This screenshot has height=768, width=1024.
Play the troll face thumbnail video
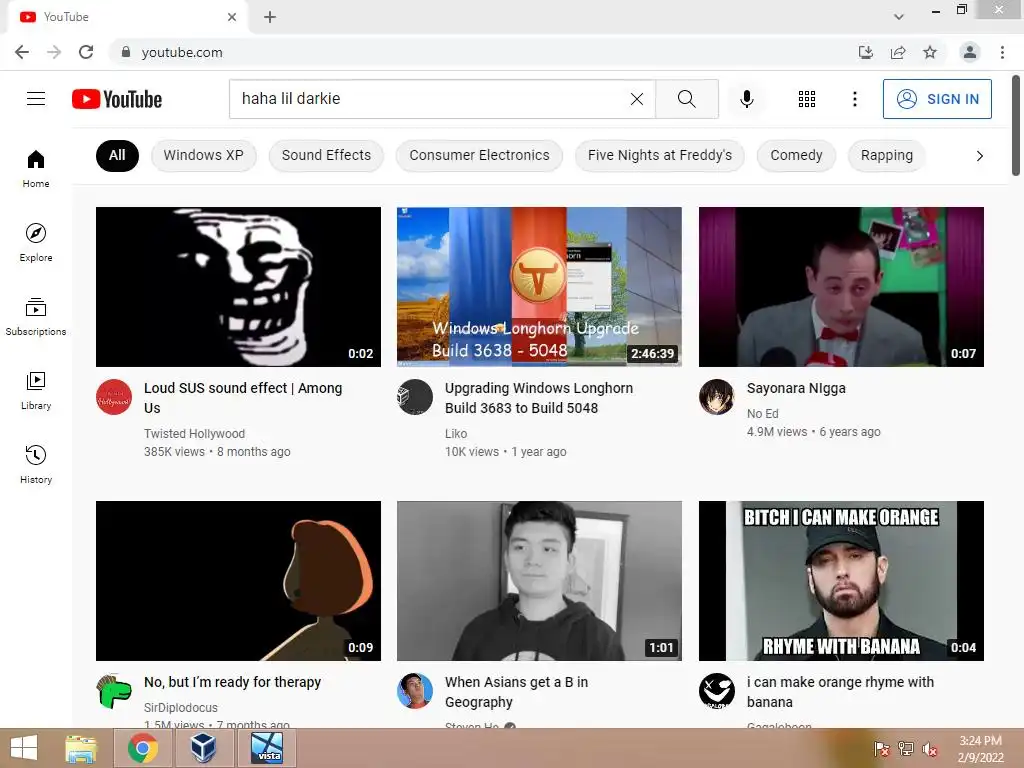click(238, 287)
